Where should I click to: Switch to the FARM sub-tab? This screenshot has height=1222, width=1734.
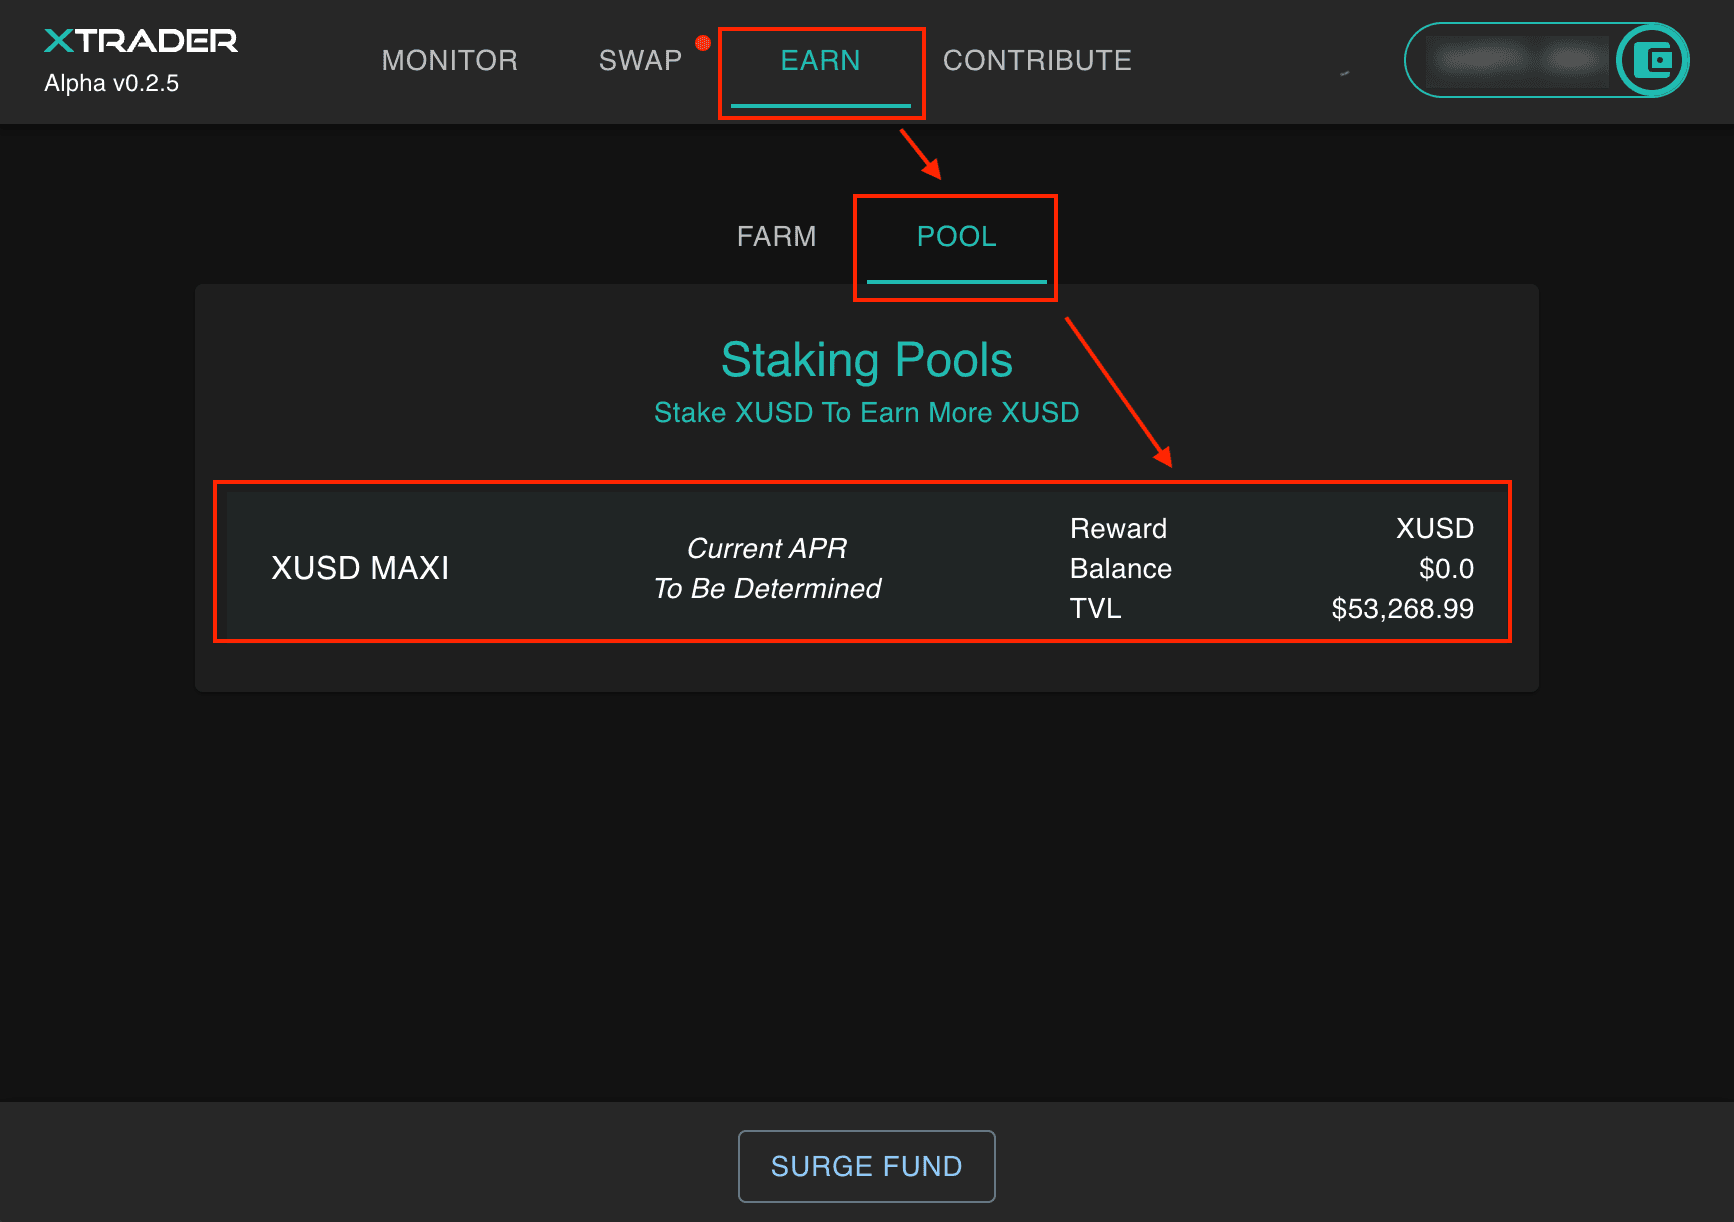click(x=777, y=237)
